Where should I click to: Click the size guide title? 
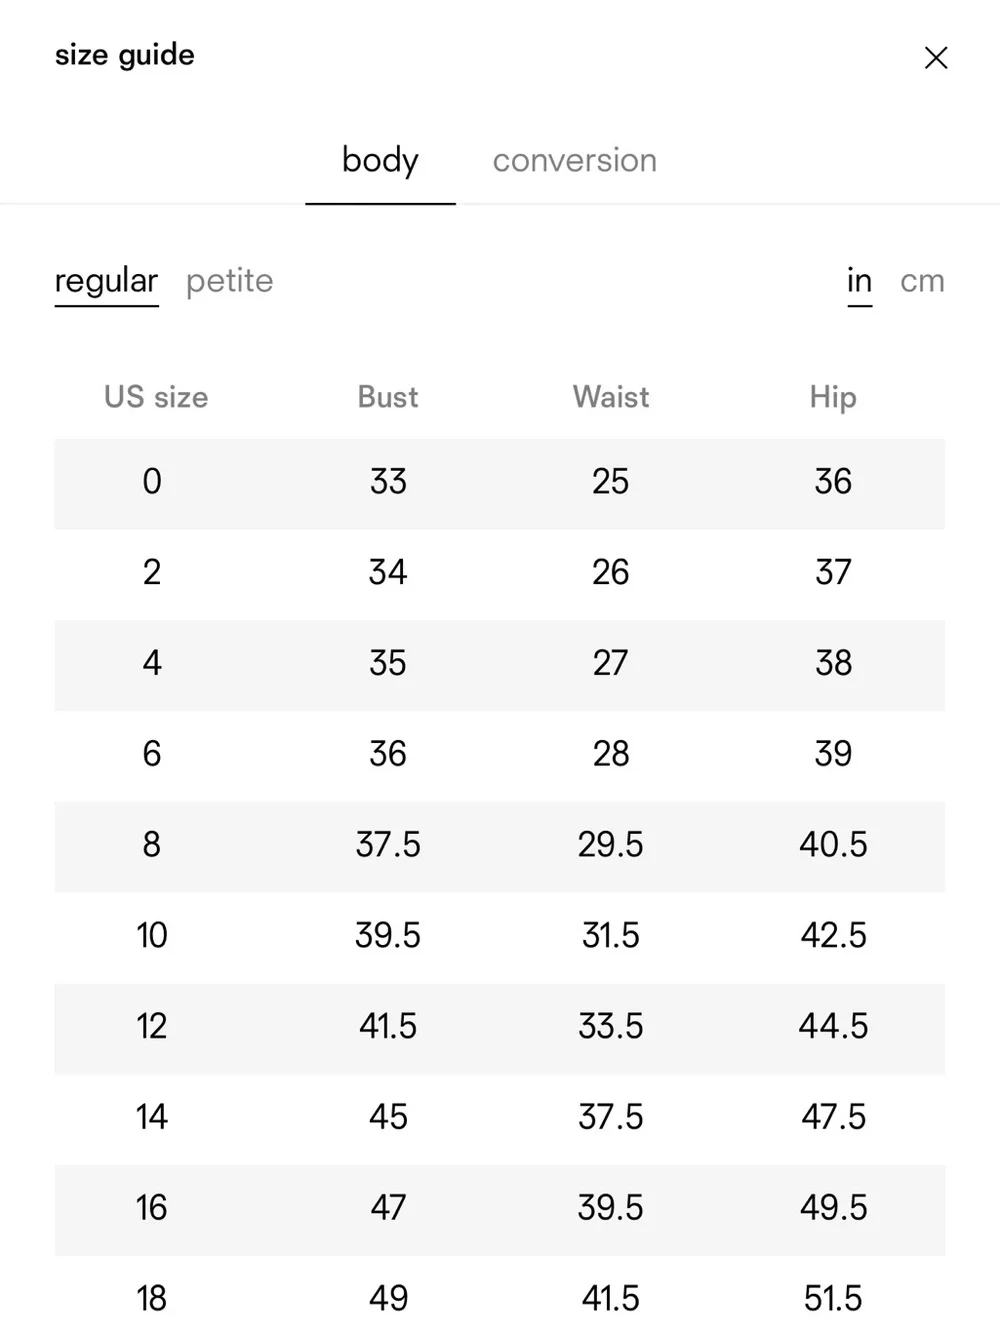coord(125,55)
